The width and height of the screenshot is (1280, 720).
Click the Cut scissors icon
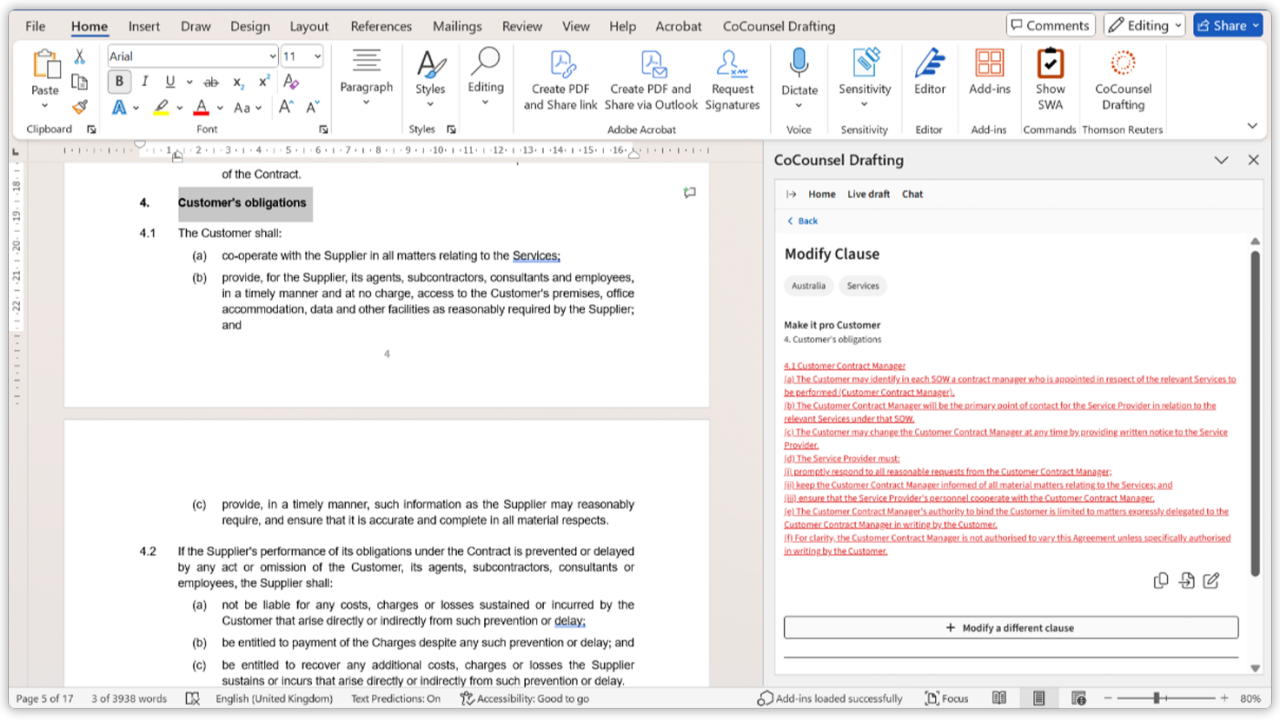tap(80, 57)
